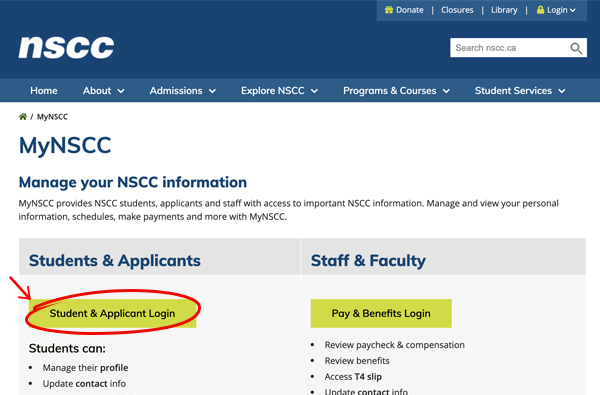This screenshot has width=600, height=395.
Task: Click the Update contact info item under Students
Action: tap(84, 384)
